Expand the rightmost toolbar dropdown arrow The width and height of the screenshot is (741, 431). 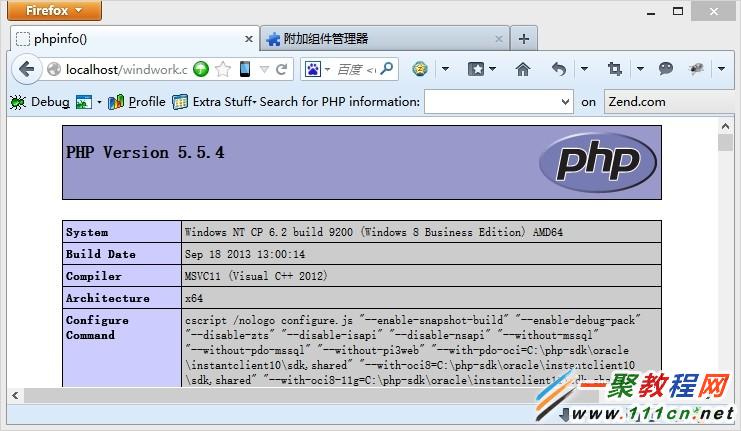[x=721, y=69]
